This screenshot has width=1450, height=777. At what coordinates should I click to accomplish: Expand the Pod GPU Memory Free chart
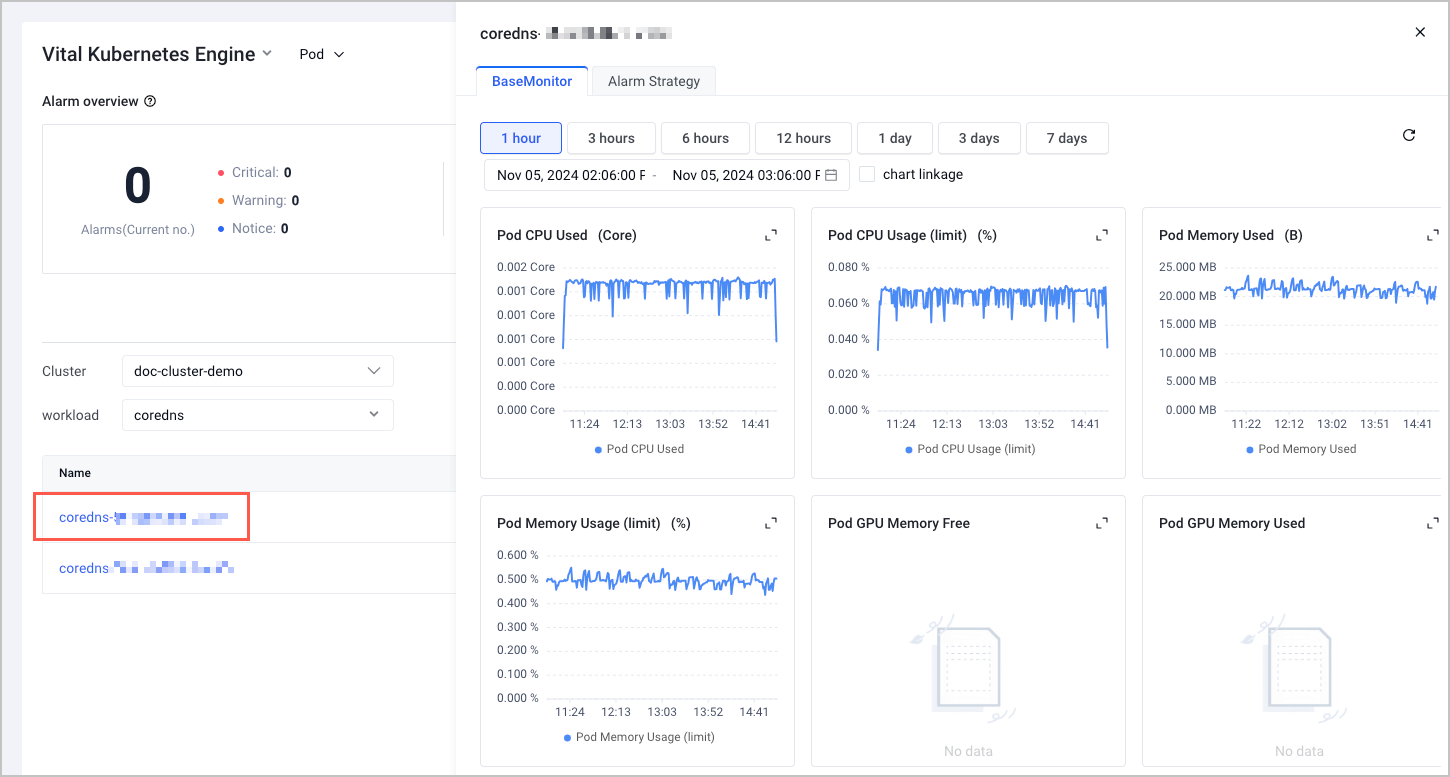pyautogui.click(x=1102, y=523)
